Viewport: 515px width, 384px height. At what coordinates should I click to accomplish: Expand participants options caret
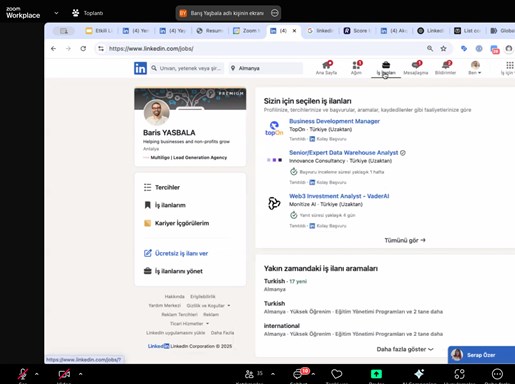273,374
